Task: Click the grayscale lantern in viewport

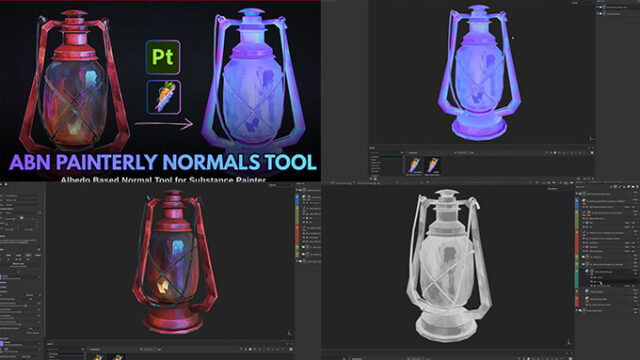Action: (448, 265)
